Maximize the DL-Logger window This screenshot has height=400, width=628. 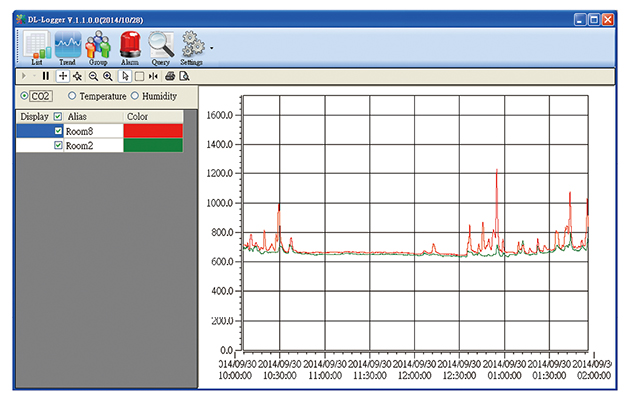pyautogui.click(x=594, y=20)
